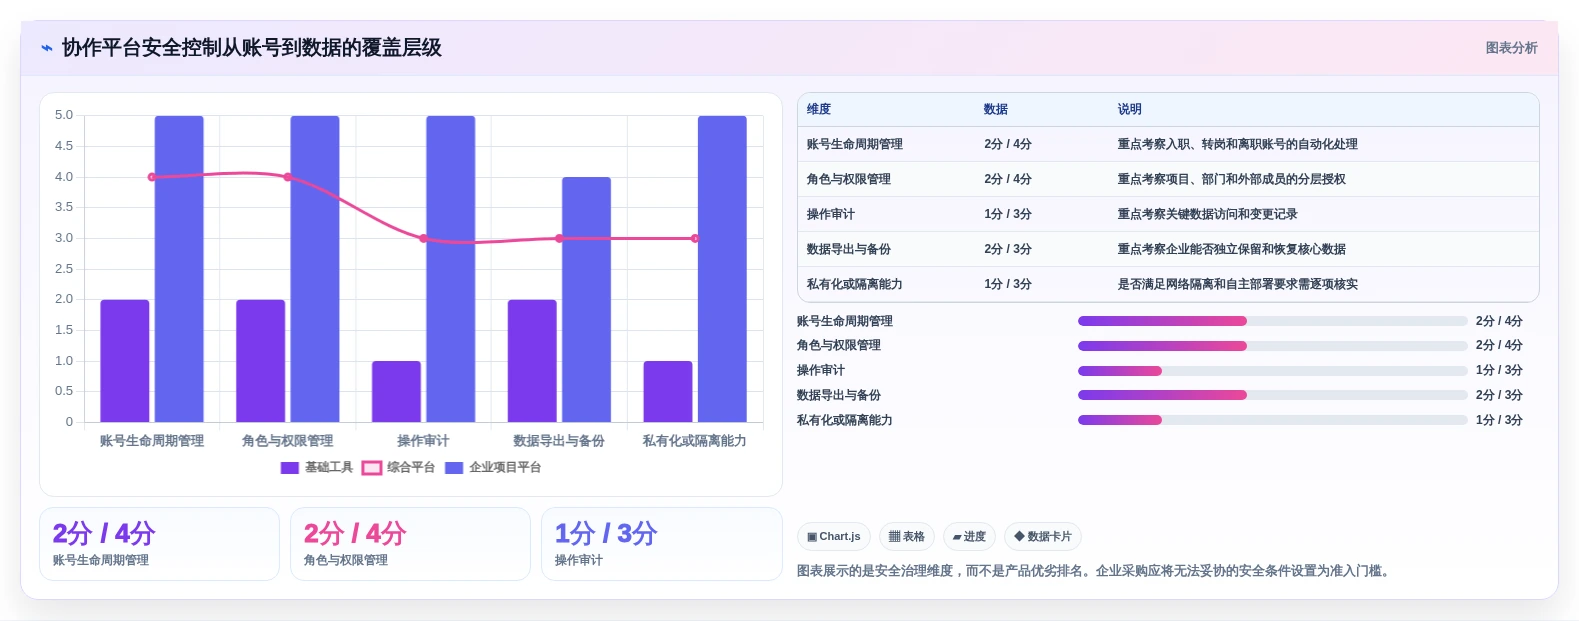
Task: Click description 重点考察入职、转岗和离职账号的自动化处理
Action: point(1238,145)
